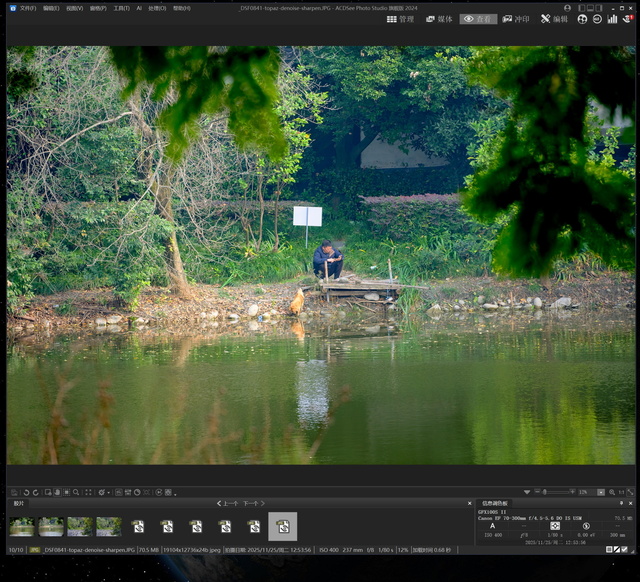The height and width of the screenshot is (582, 640).
Task: Open the 365 icon in the top bar
Action: point(597,19)
